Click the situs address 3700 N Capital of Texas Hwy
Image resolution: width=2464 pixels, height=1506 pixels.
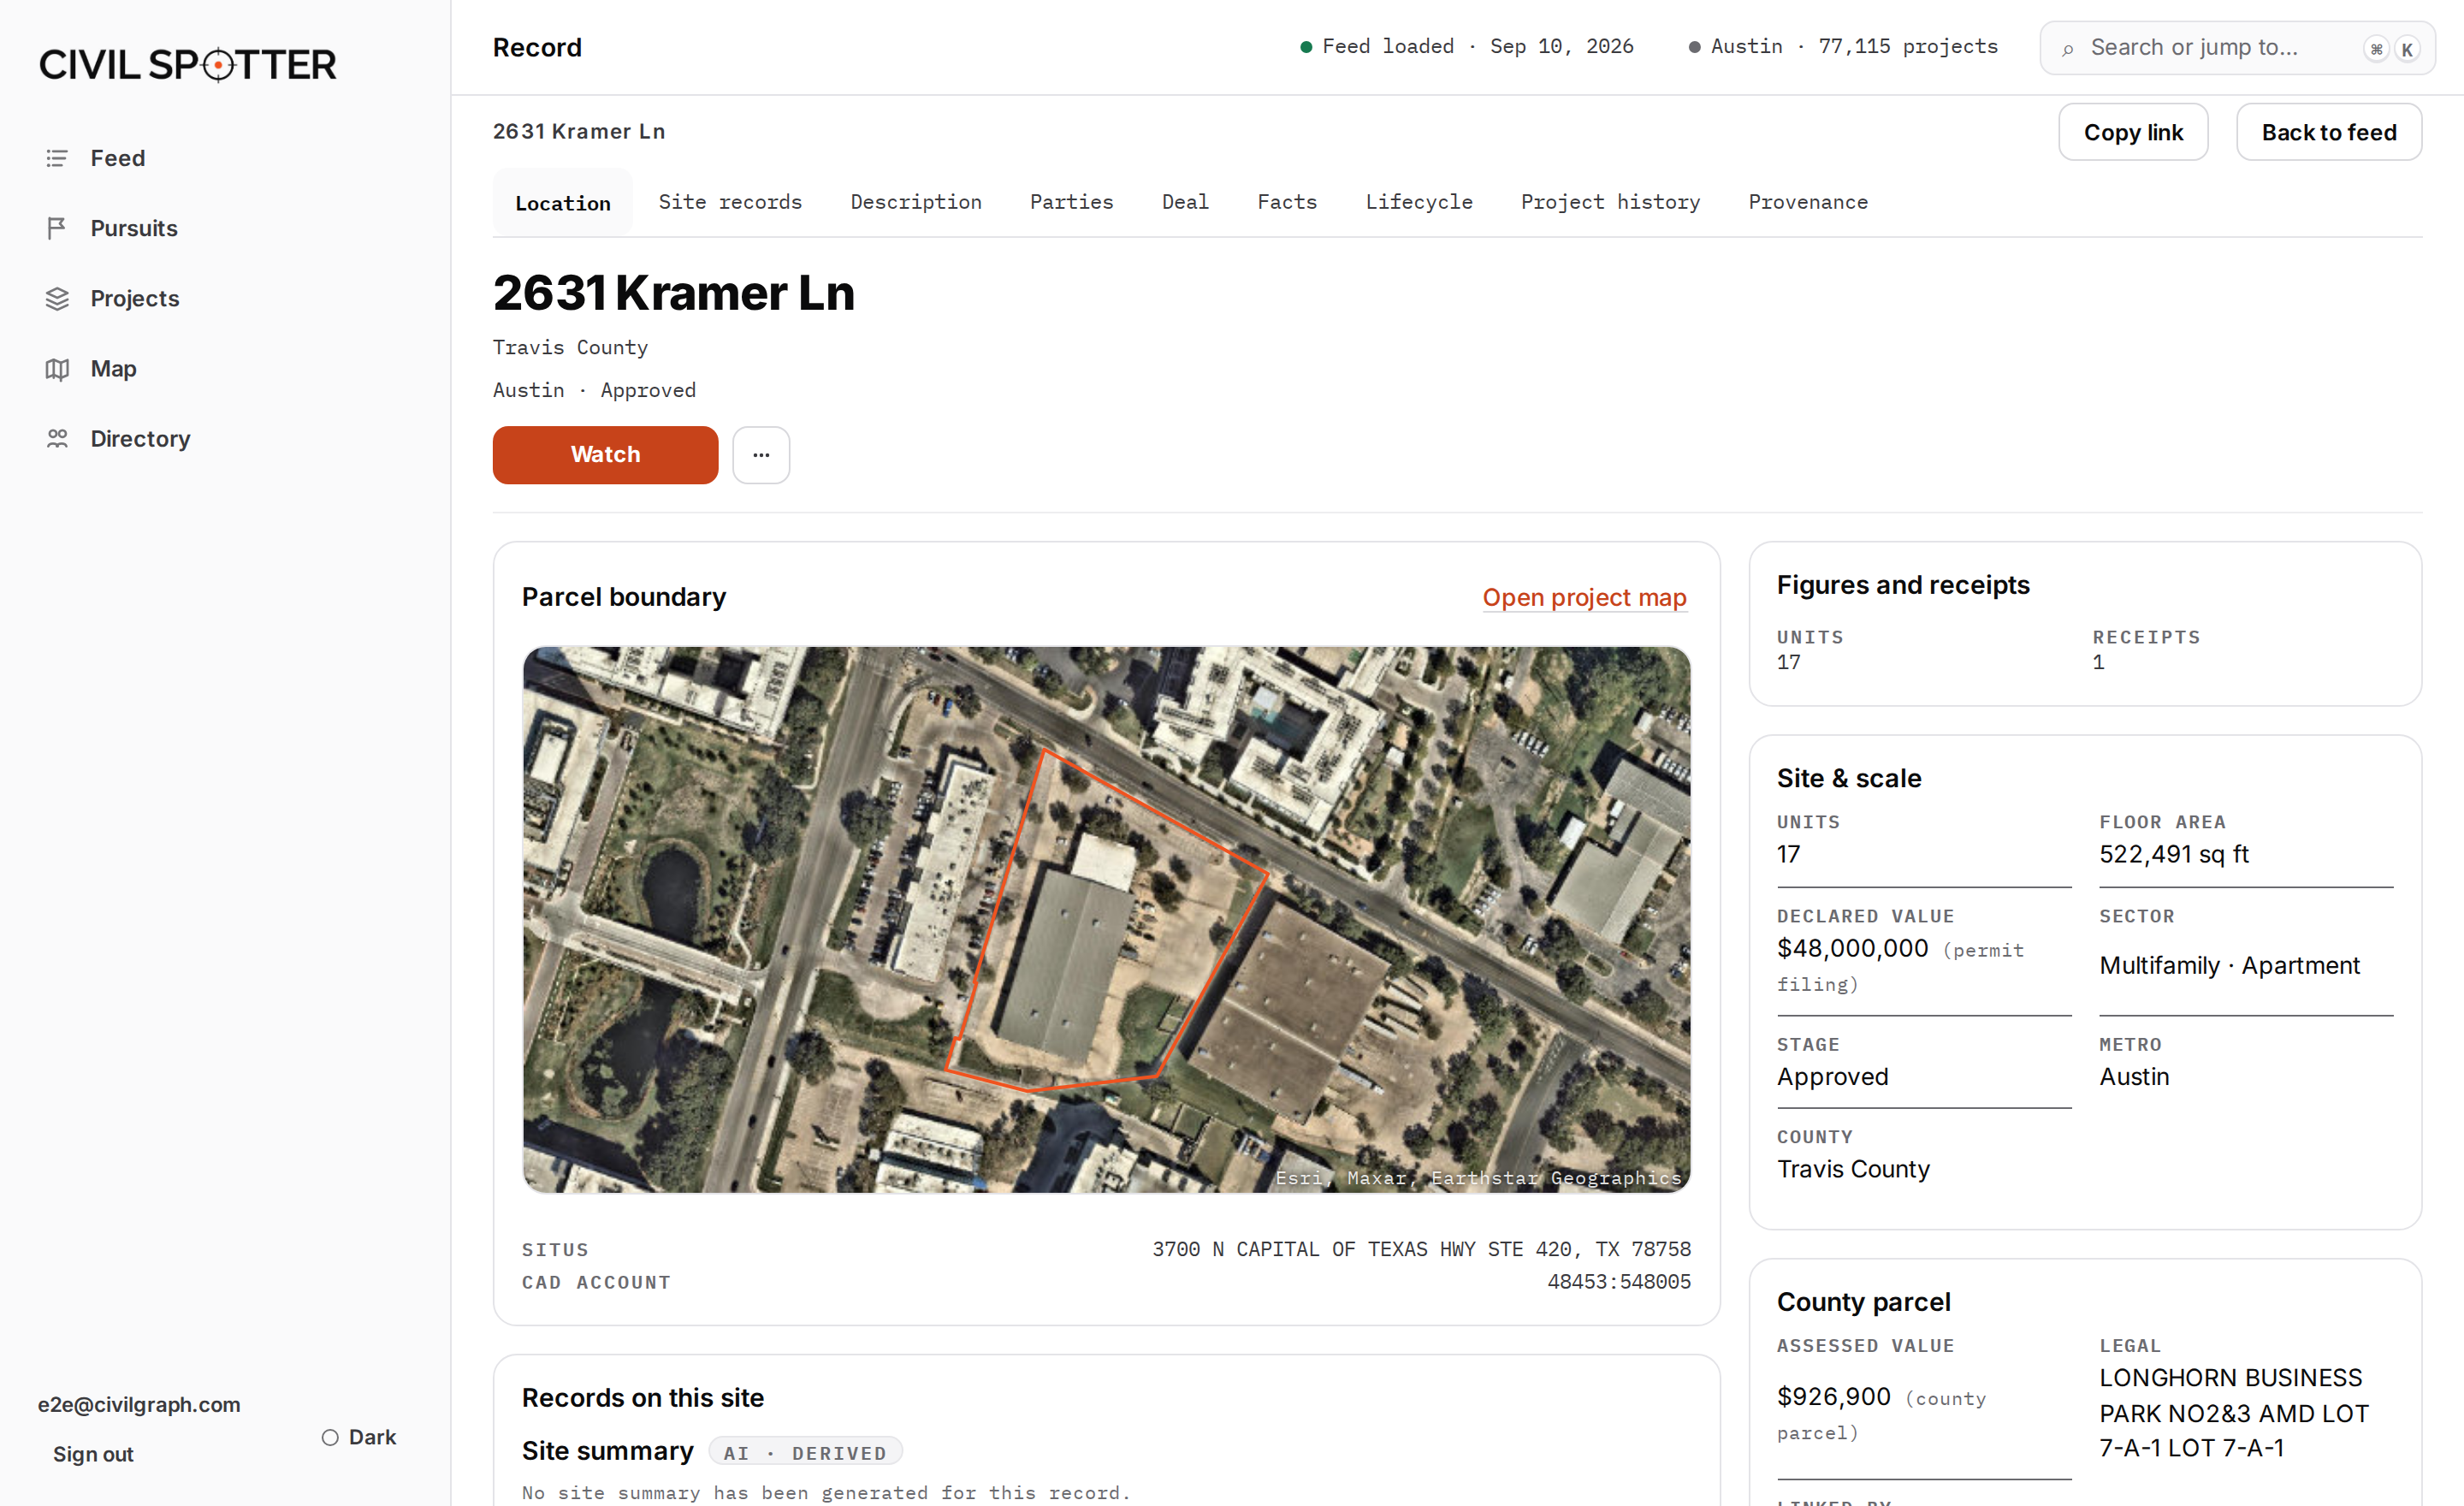tap(1421, 1249)
